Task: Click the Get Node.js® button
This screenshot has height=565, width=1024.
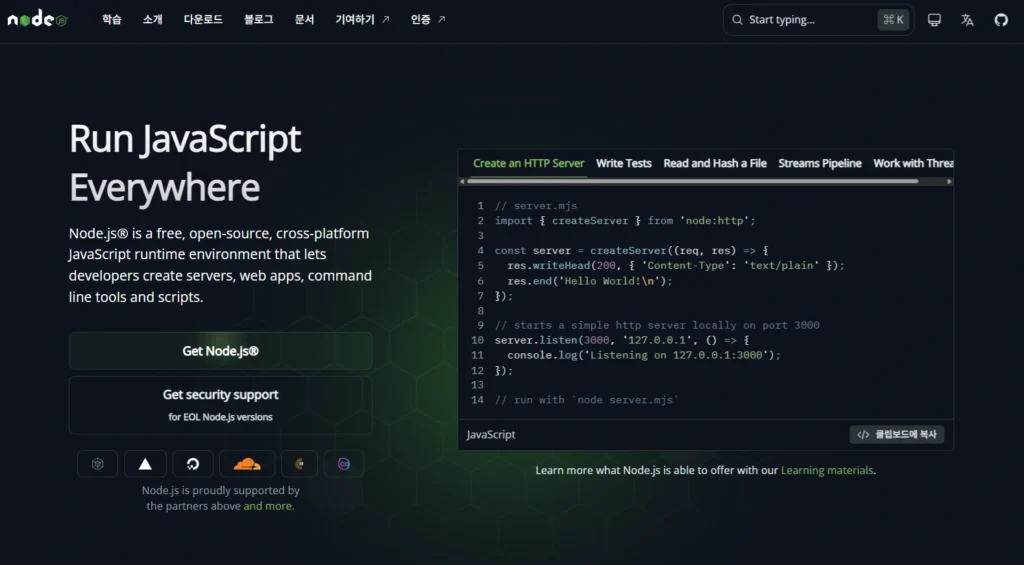Action: (x=221, y=351)
